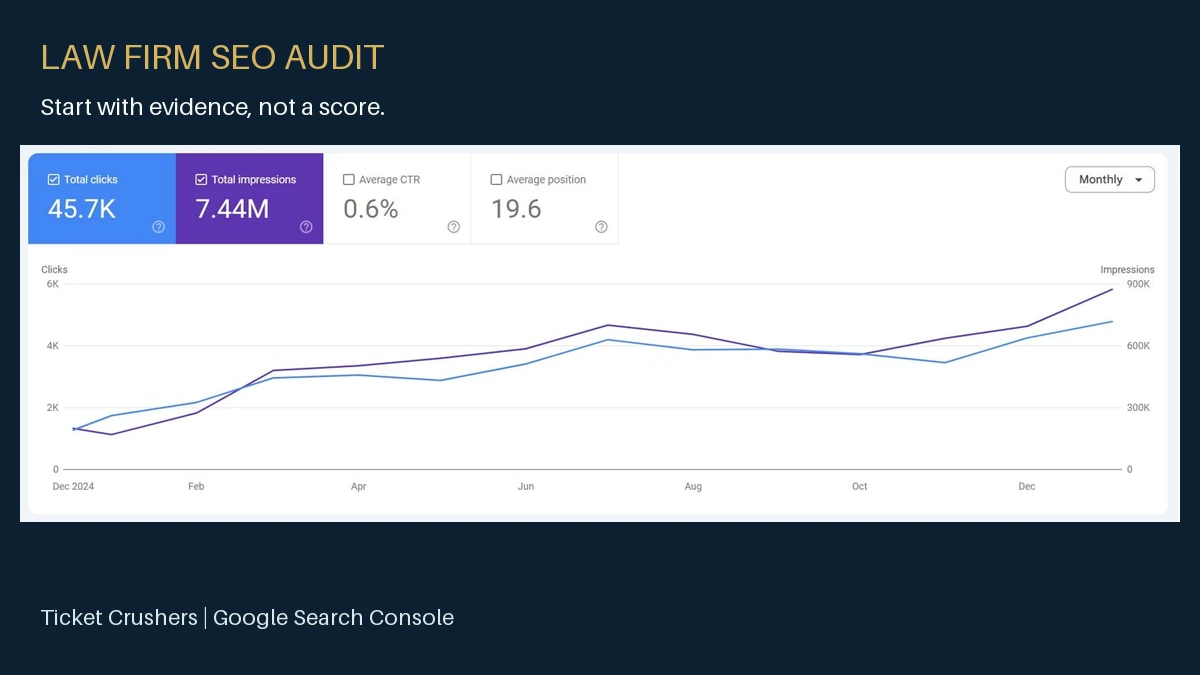Click the 19.6 average position value
Image resolution: width=1200 pixels, height=675 pixels.
(x=516, y=209)
